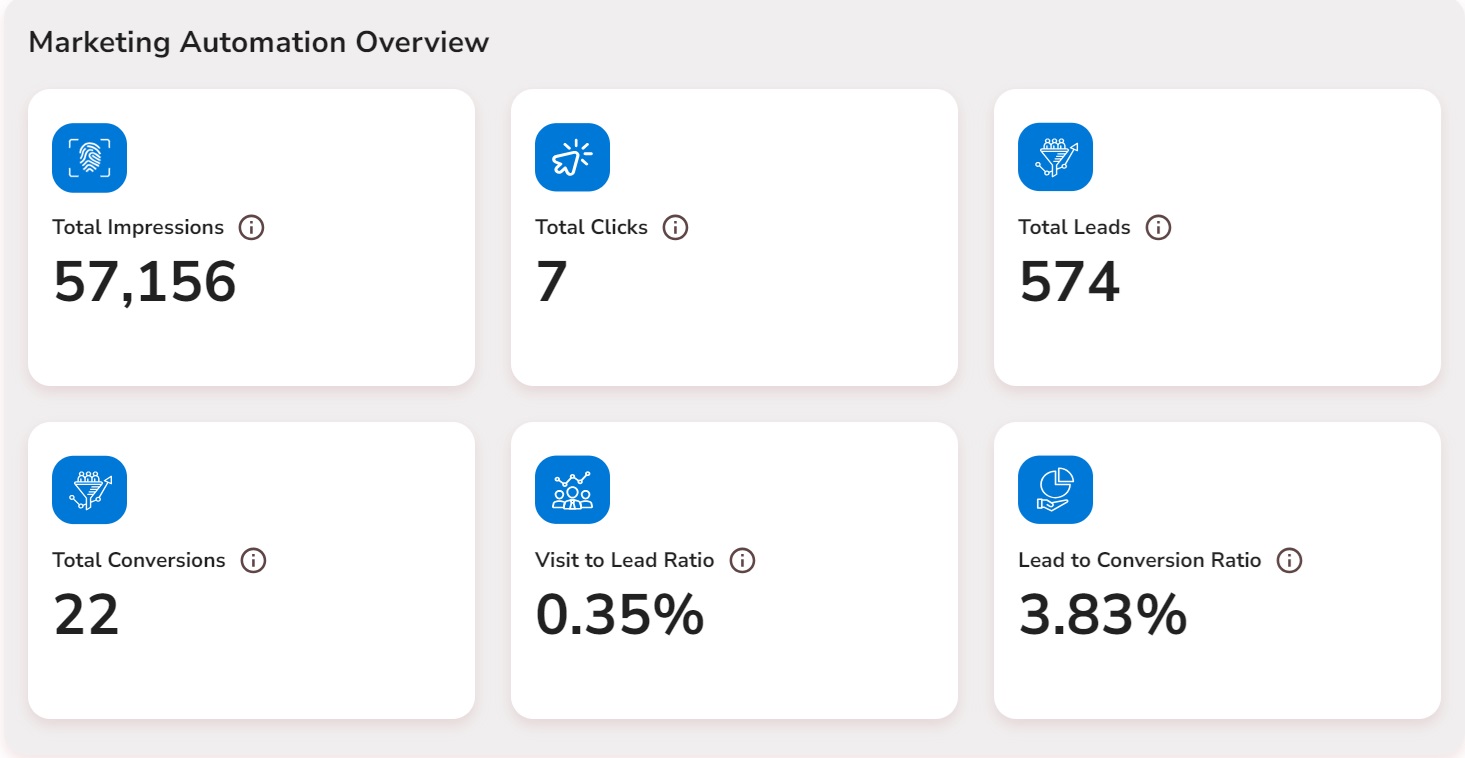Click the funnel icon on Total Leads card
The height and width of the screenshot is (758, 1465).
point(1055,157)
